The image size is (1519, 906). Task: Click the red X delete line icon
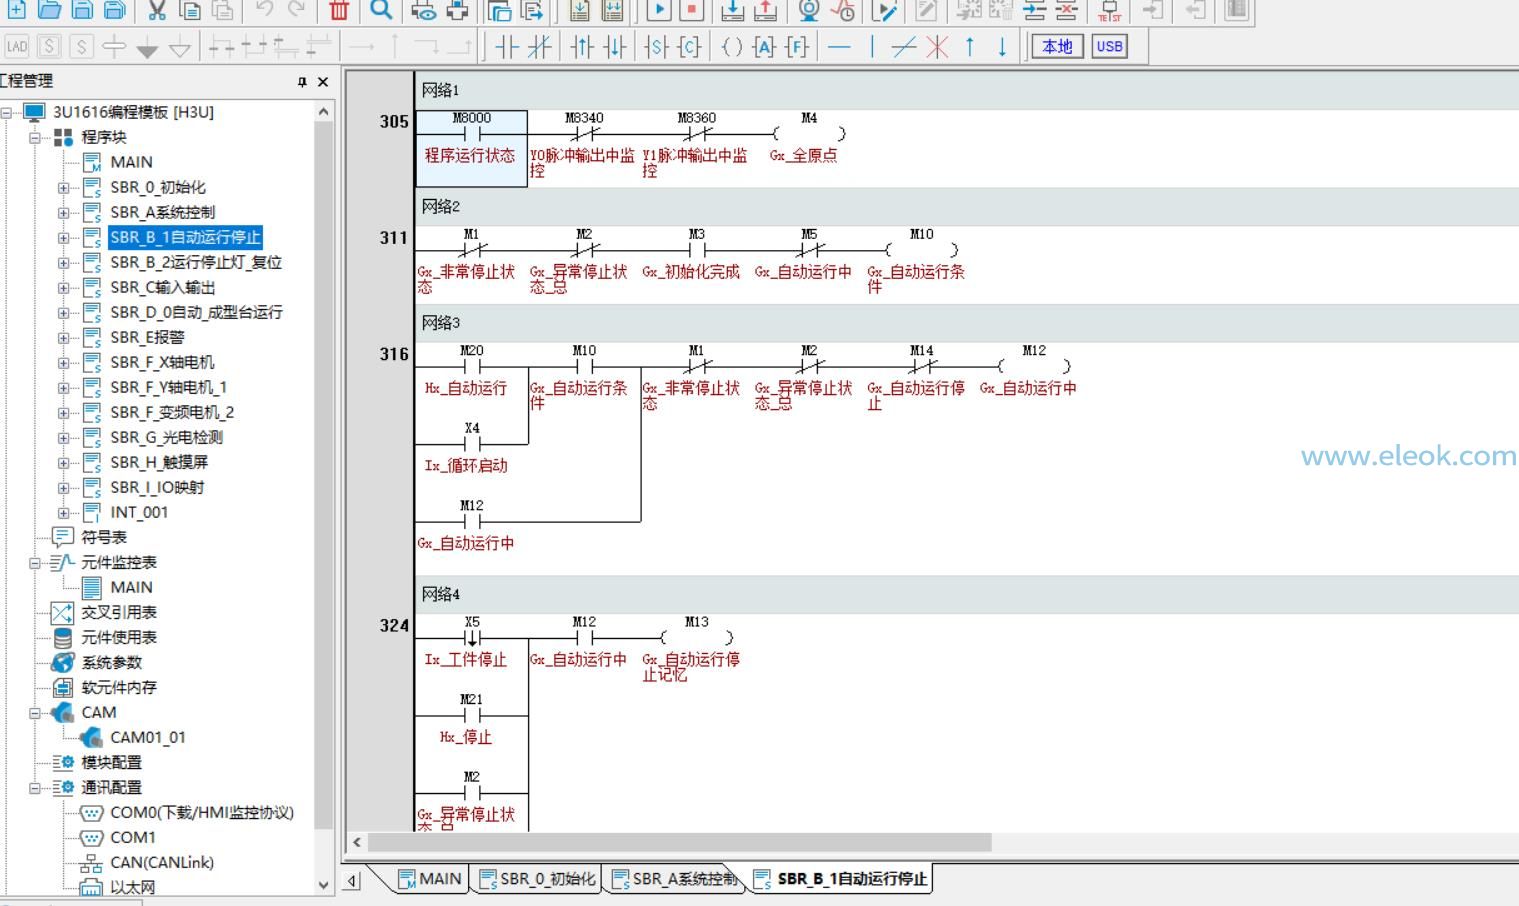coord(937,47)
